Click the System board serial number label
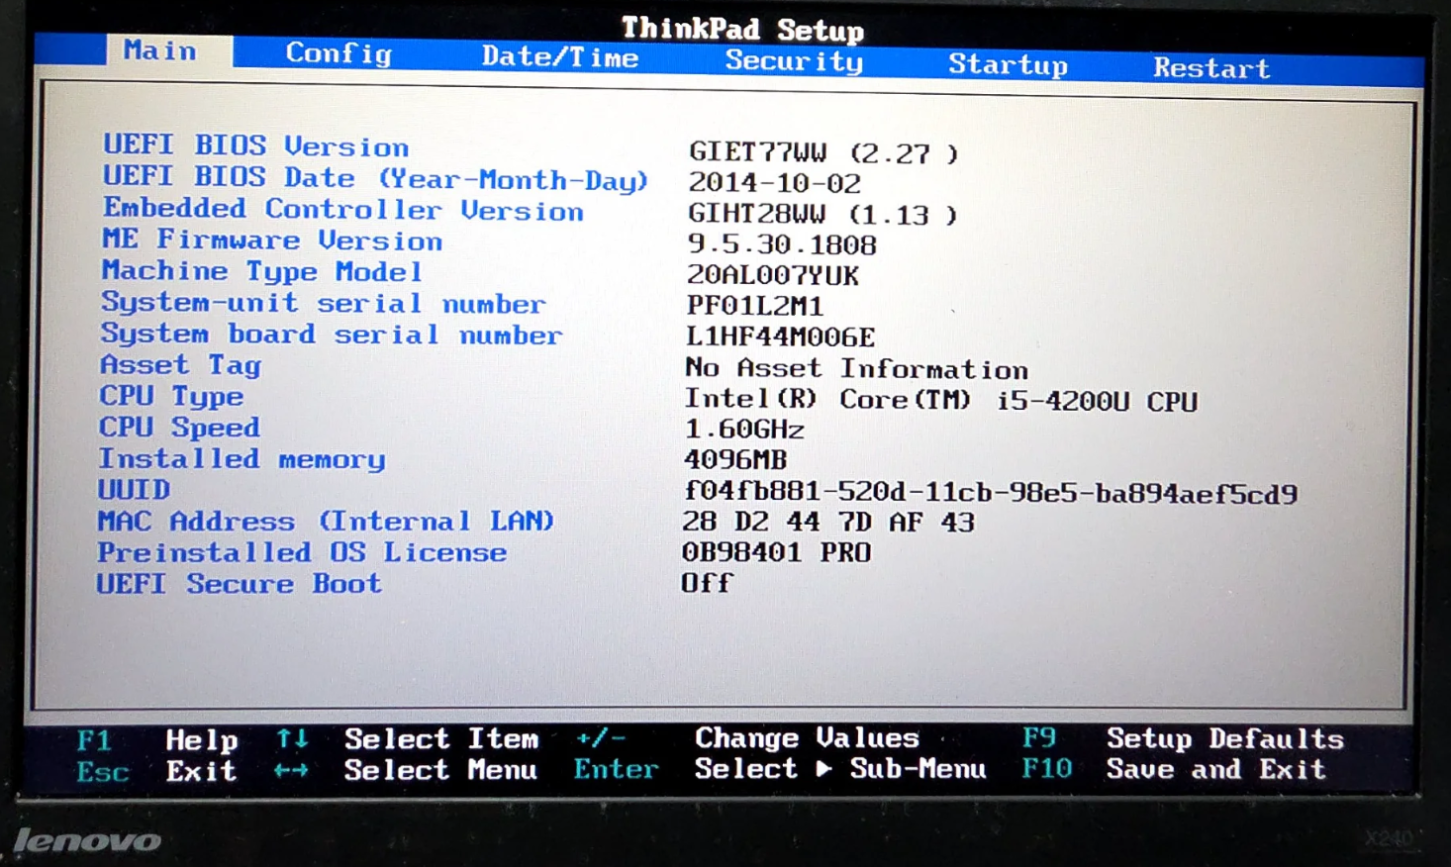 click(x=331, y=334)
